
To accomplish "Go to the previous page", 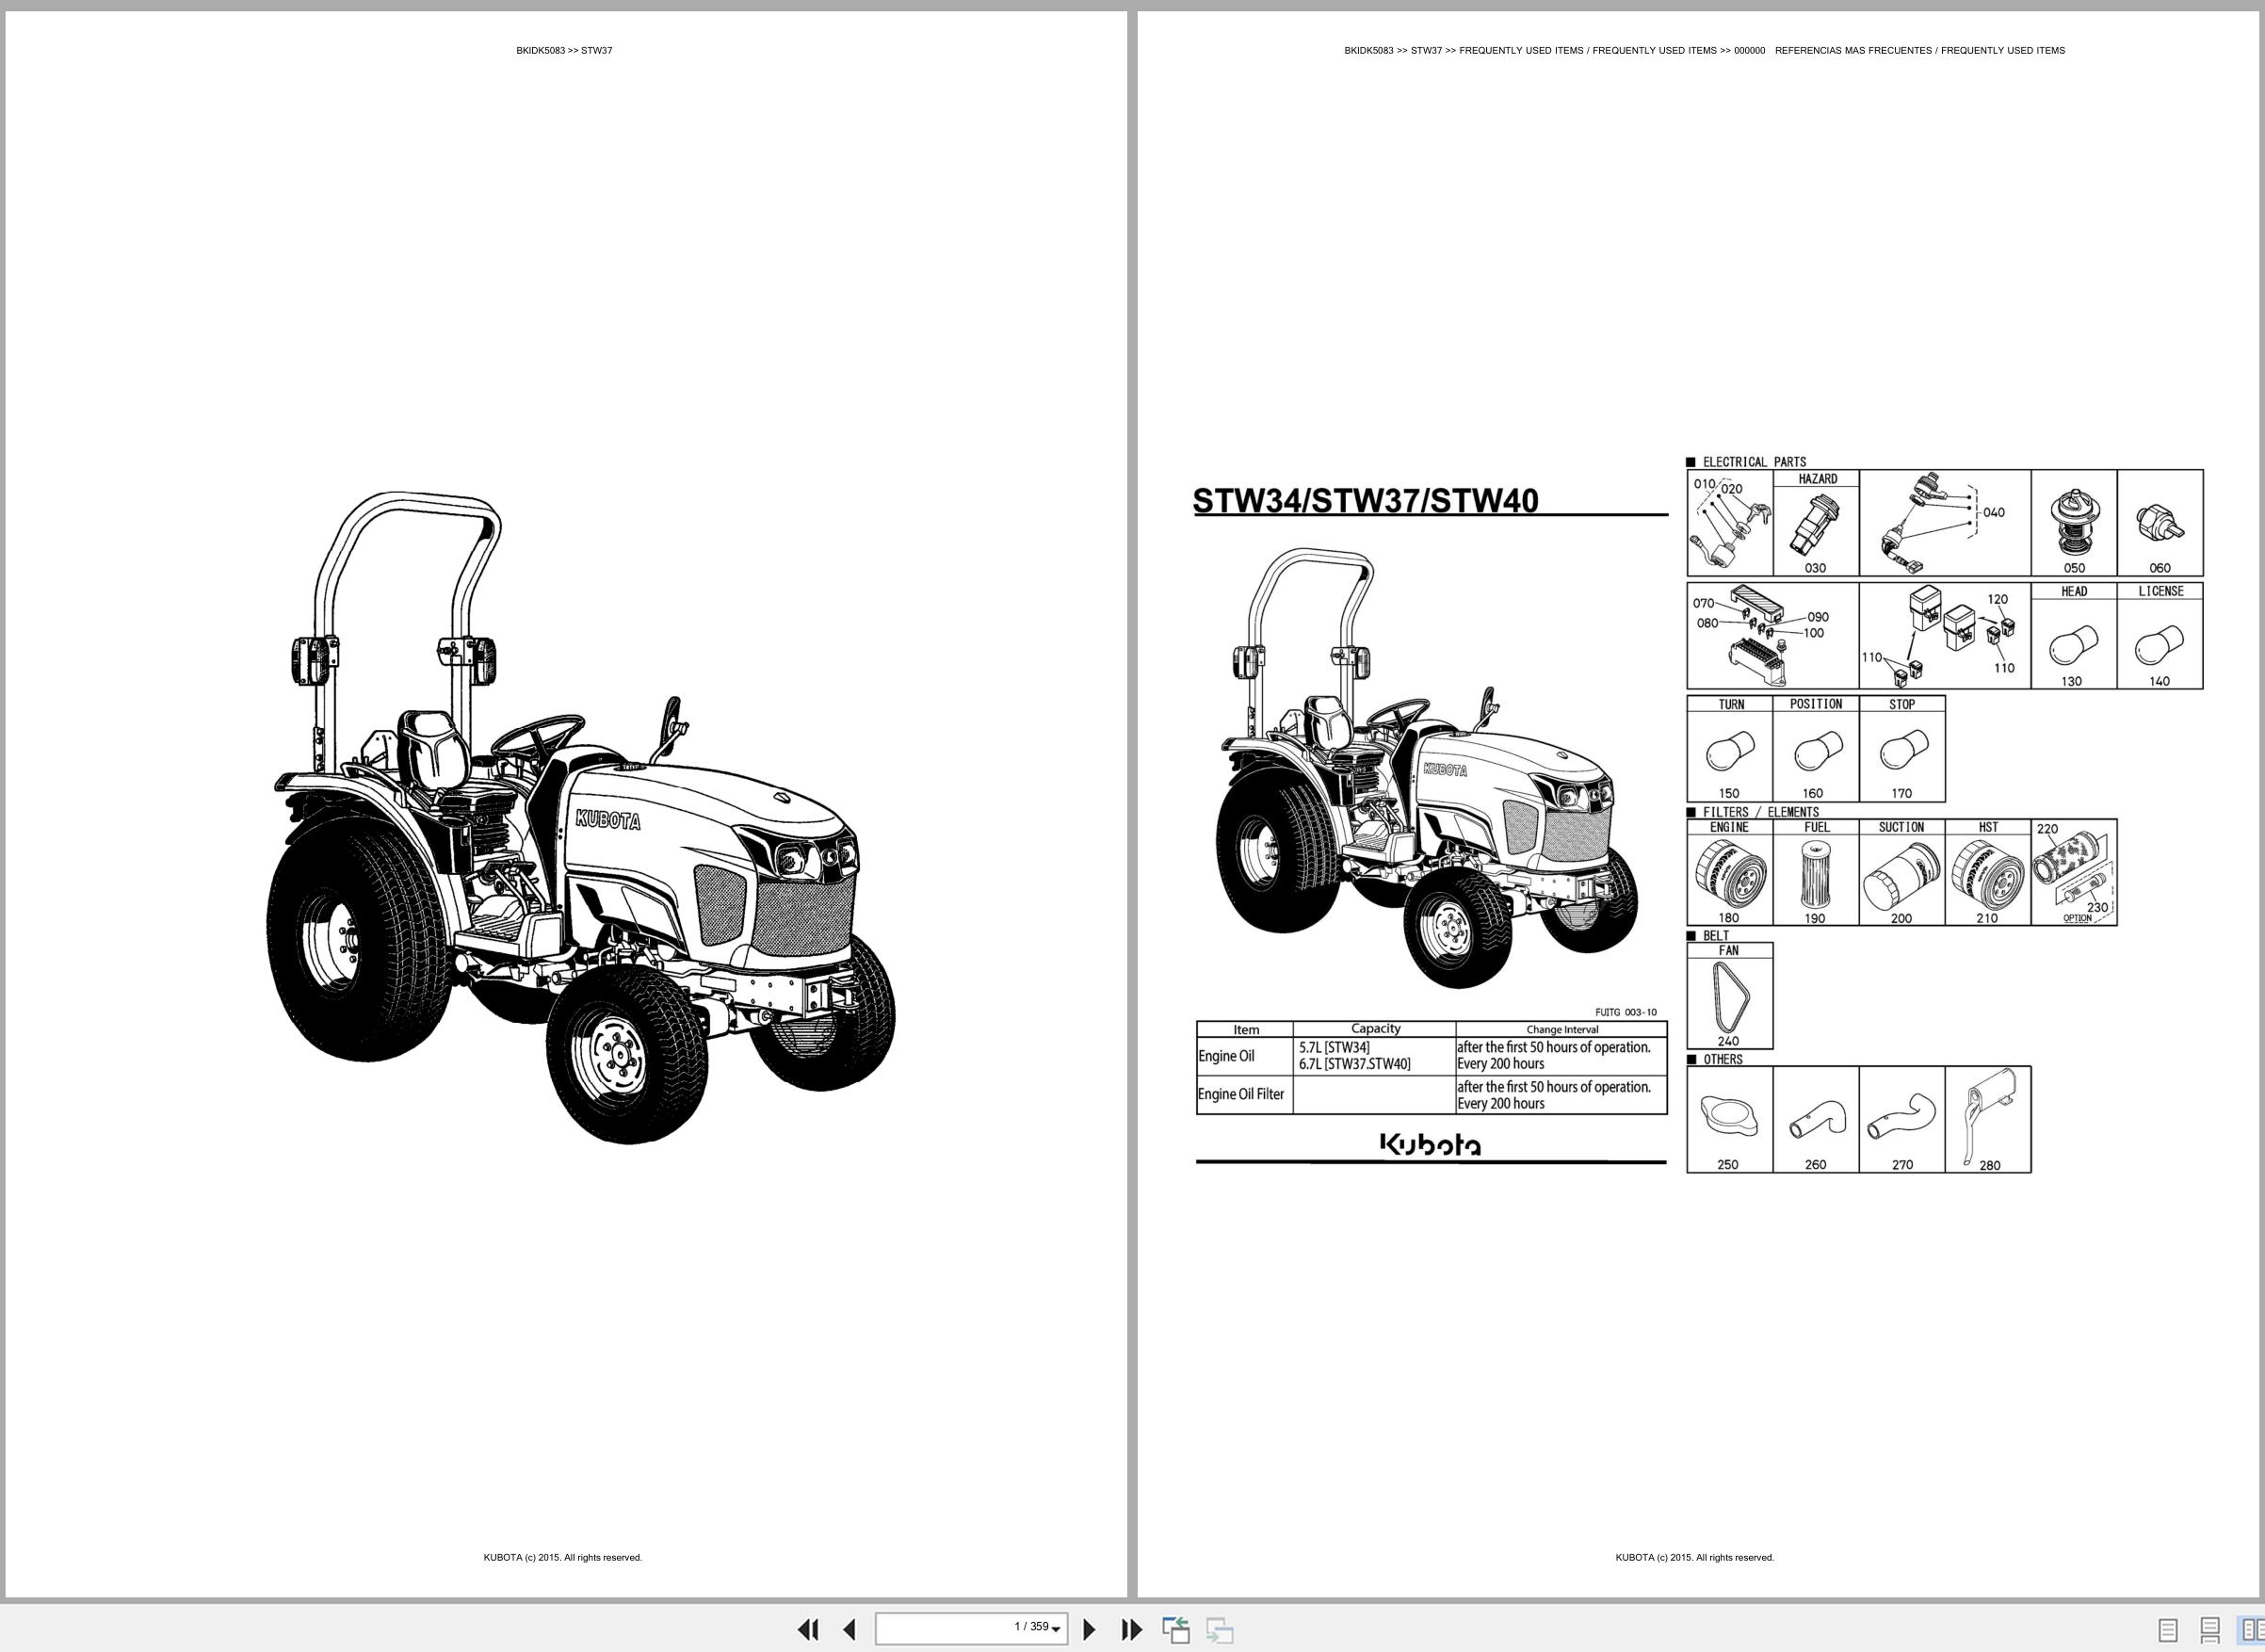I will pyautogui.click(x=849, y=1630).
